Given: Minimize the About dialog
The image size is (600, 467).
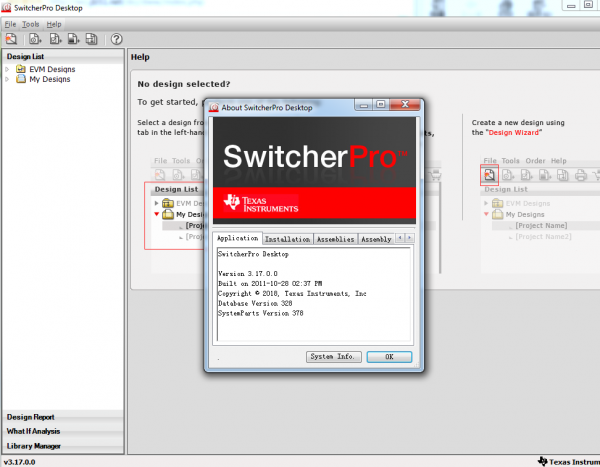Looking at the screenshot, I should tap(364, 105).
